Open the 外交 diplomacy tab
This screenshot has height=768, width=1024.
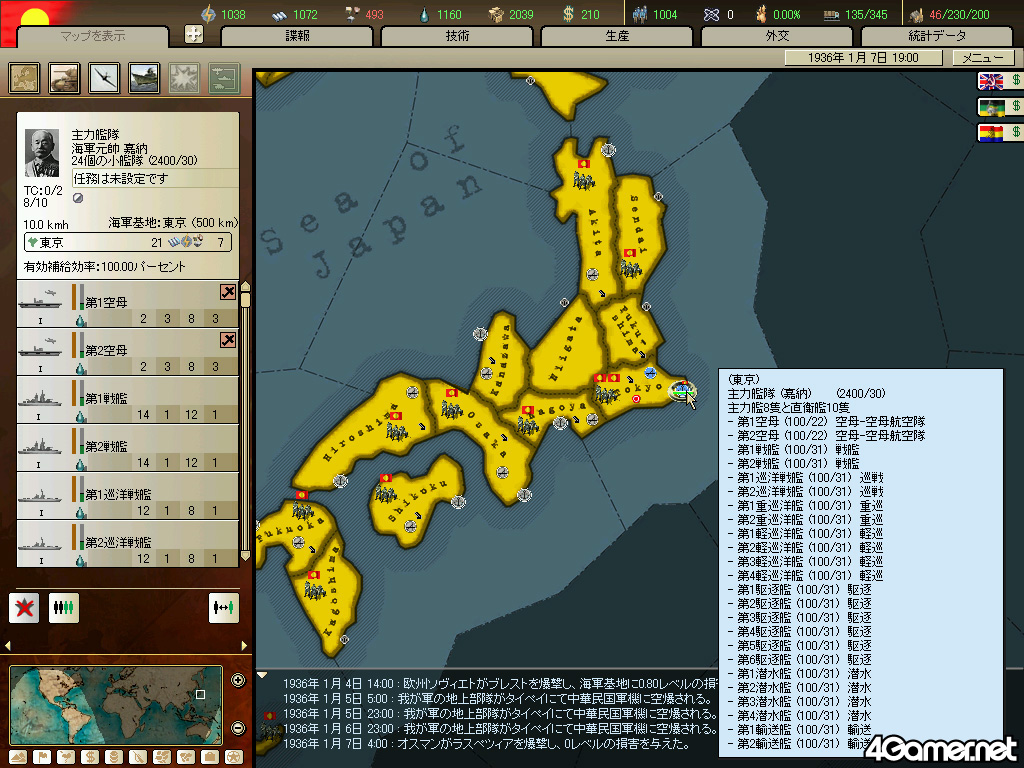(x=777, y=36)
